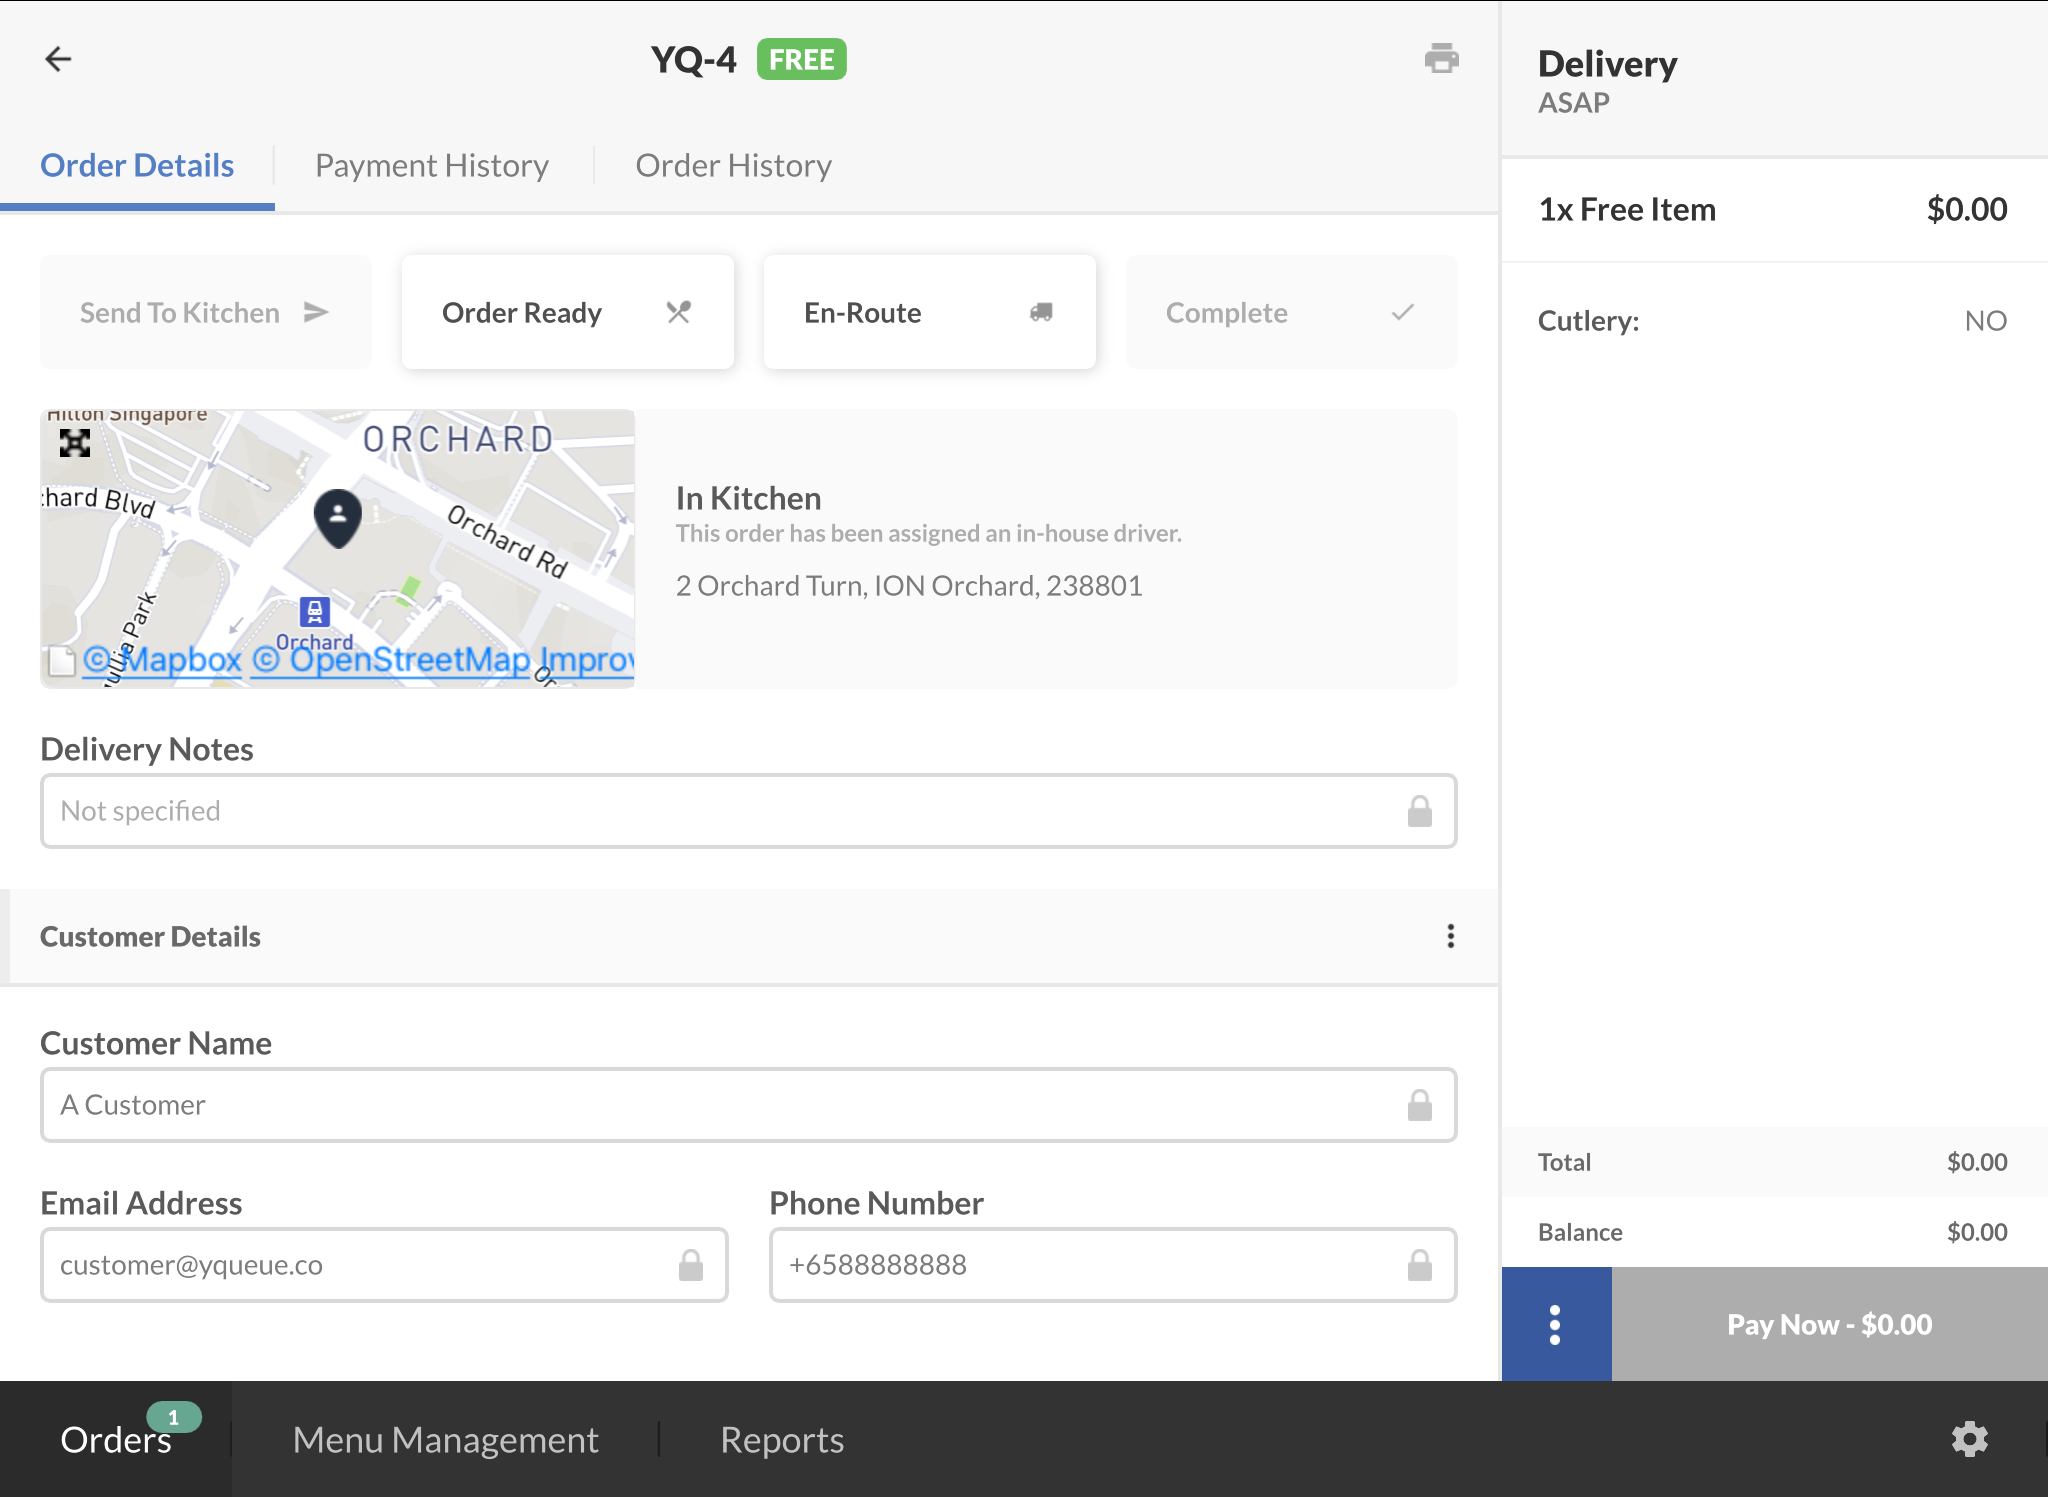The width and height of the screenshot is (2048, 1497).
Task: Open blue three-dot payment options menu
Action: (x=1555, y=1324)
